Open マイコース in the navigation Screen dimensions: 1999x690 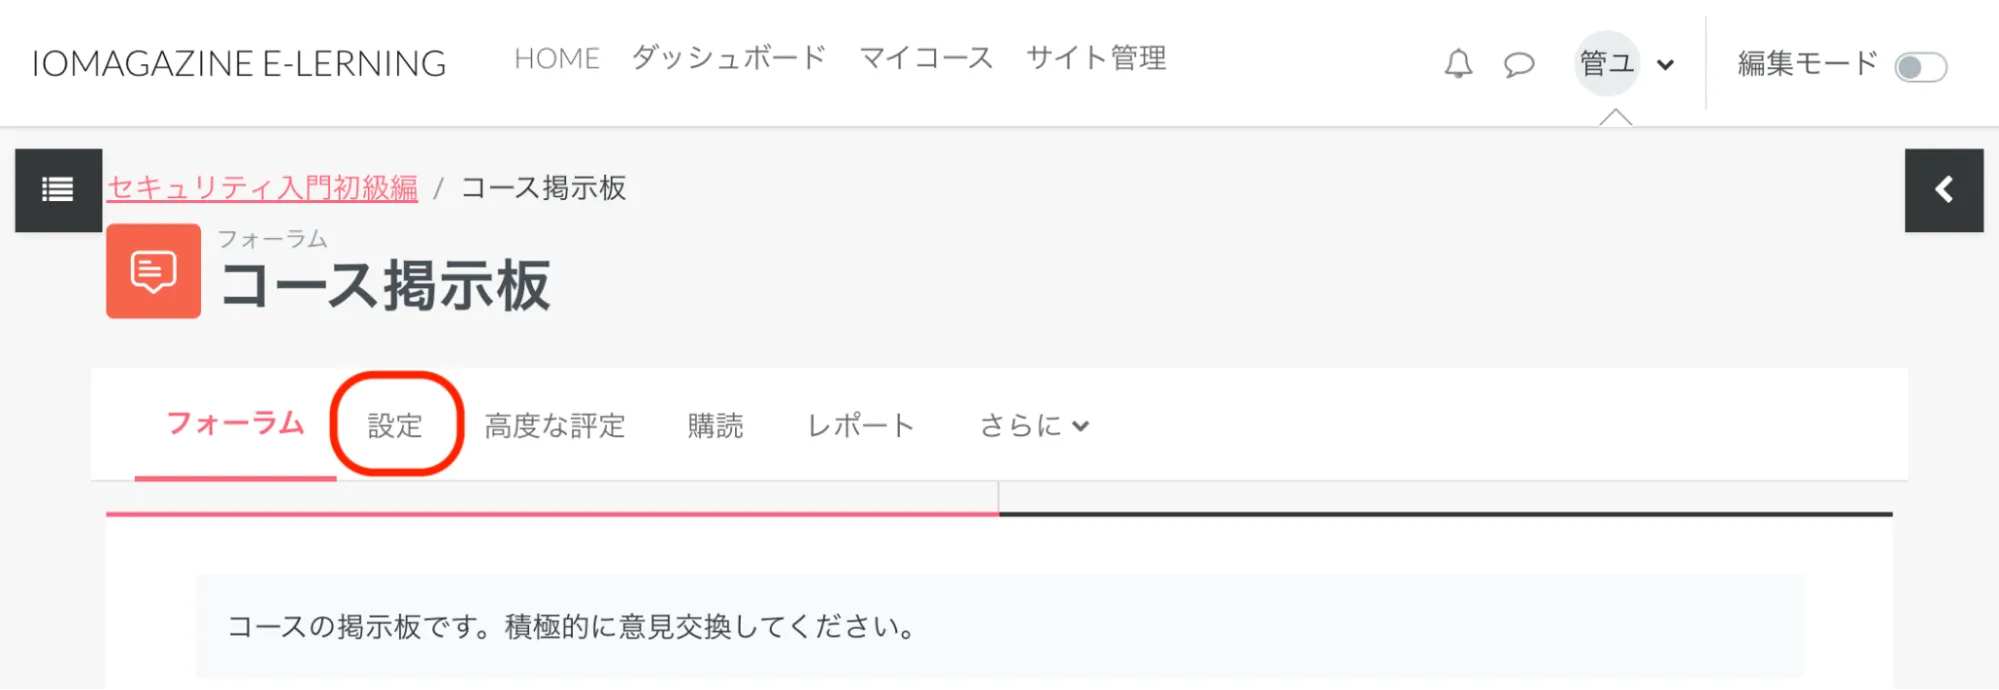click(x=926, y=58)
